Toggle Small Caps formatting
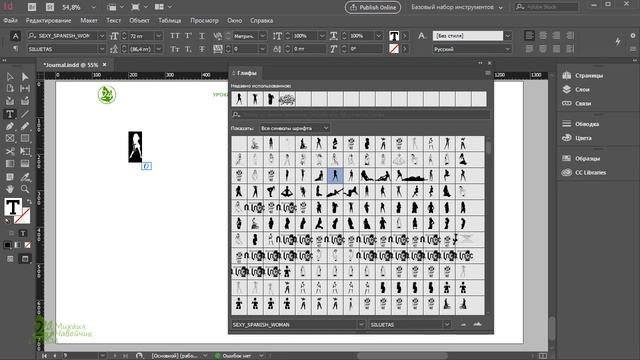Viewport: 640px width, 360px height. click(175, 49)
